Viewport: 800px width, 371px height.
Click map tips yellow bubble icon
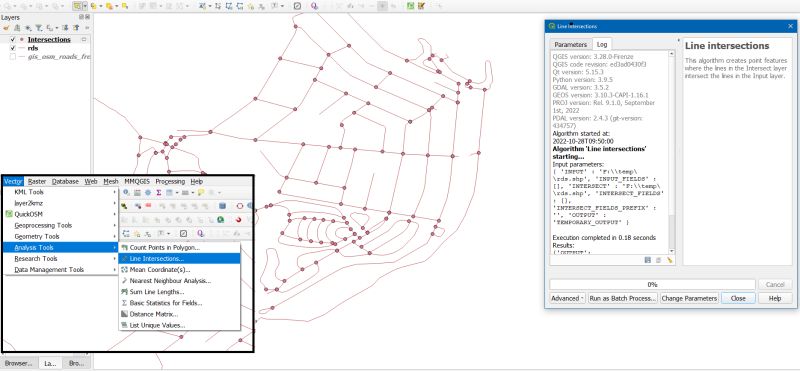[201, 192]
